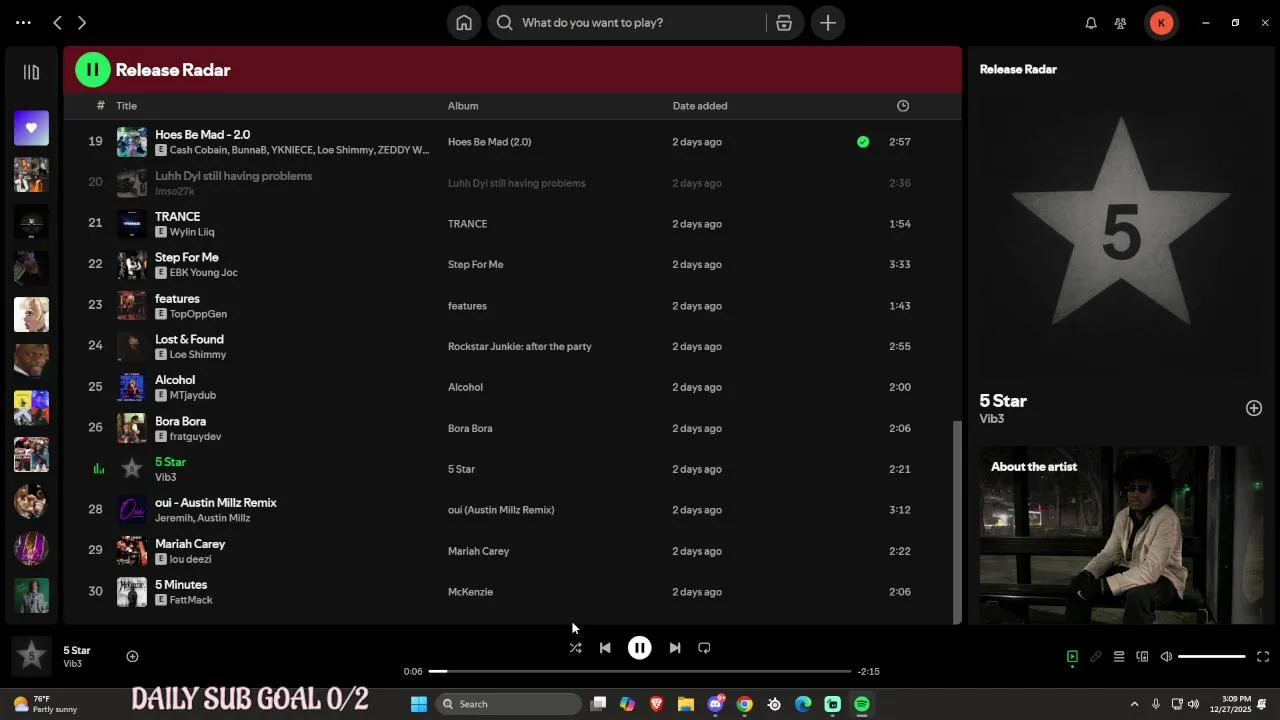Click the playing 5 Star track title
Screen dimensions: 1280x720
(170, 462)
